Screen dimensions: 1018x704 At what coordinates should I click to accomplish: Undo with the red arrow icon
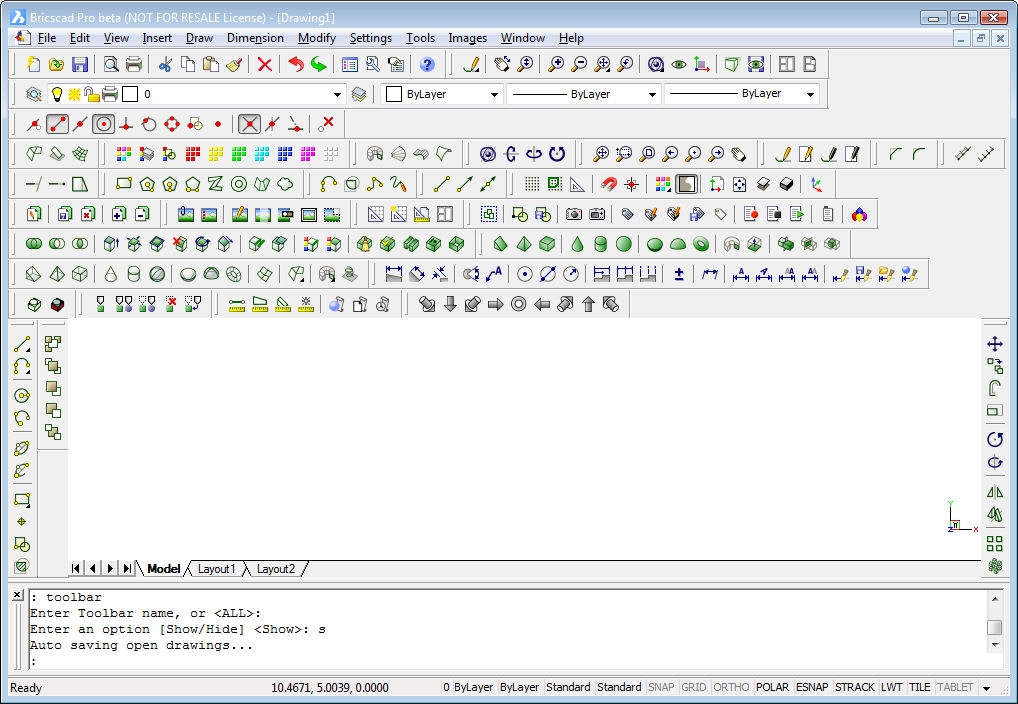295,64
